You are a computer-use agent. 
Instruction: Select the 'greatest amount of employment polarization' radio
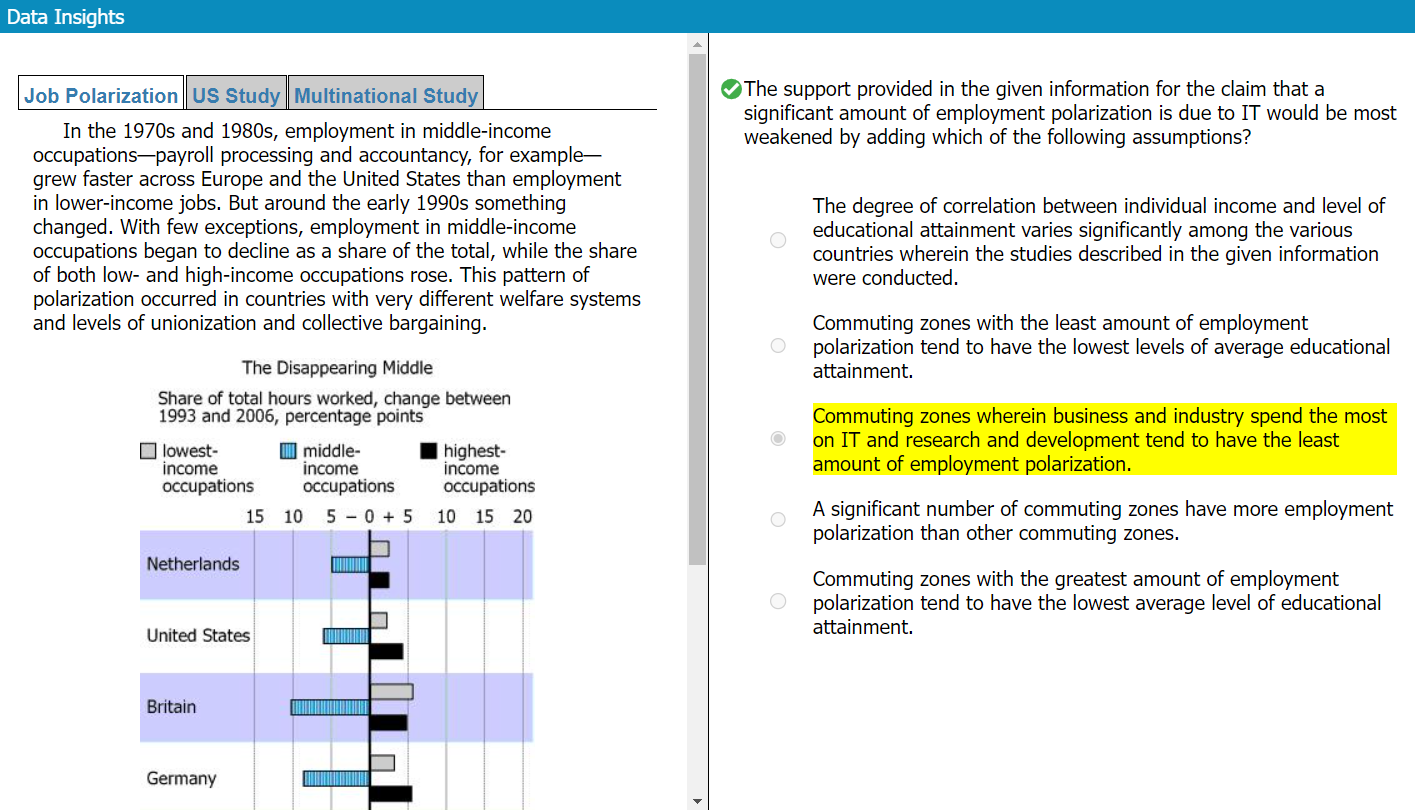pyautogui.click(x=778, y=601)
